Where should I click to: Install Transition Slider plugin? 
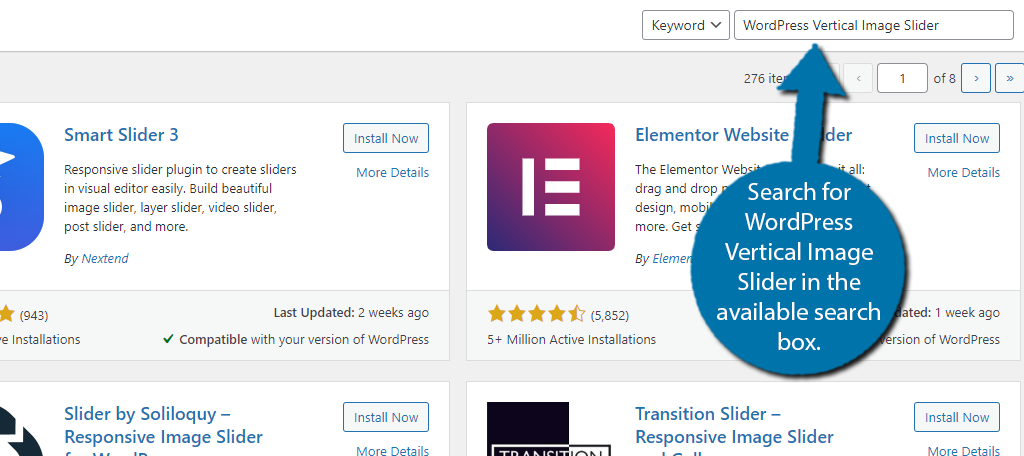[957, 417]
